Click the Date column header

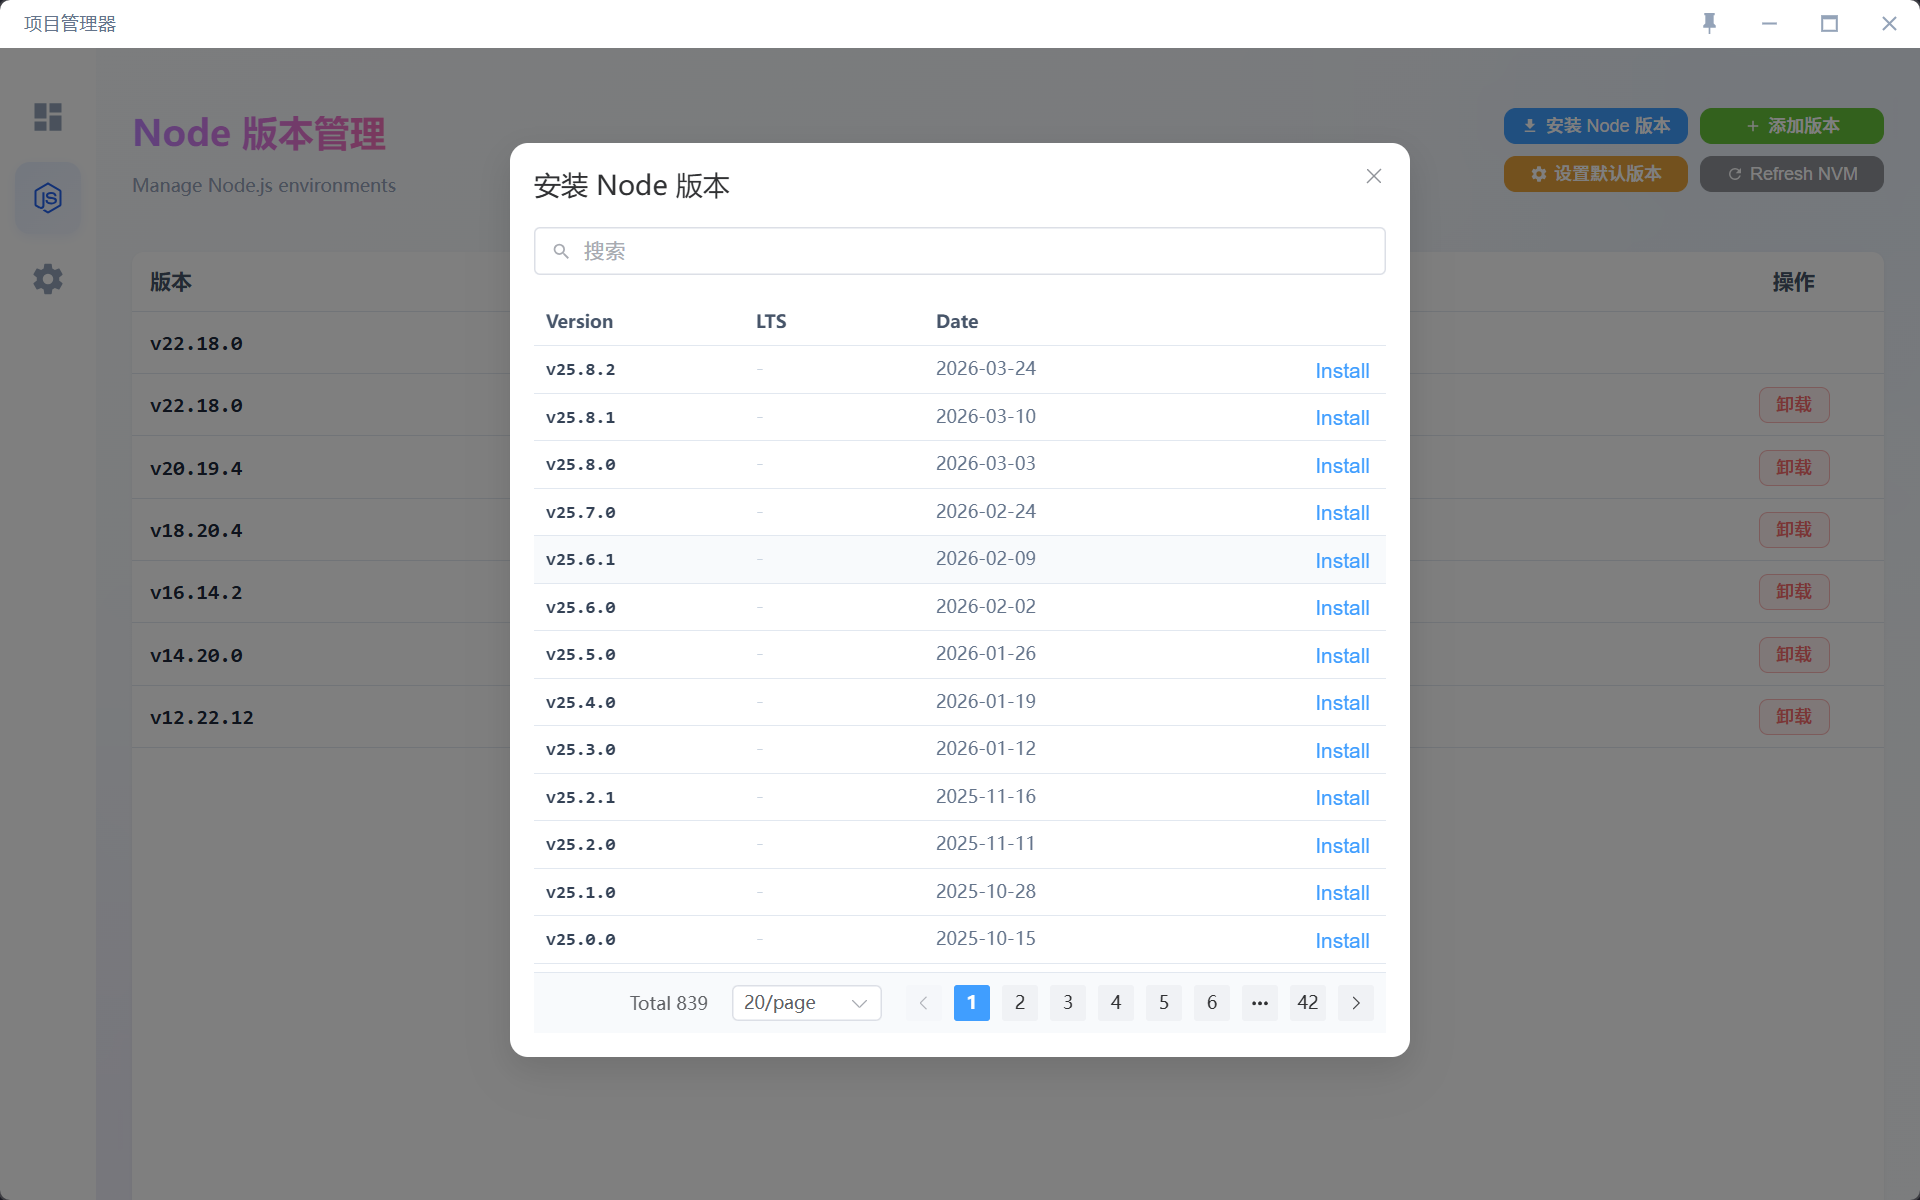(x=957, y=321)
